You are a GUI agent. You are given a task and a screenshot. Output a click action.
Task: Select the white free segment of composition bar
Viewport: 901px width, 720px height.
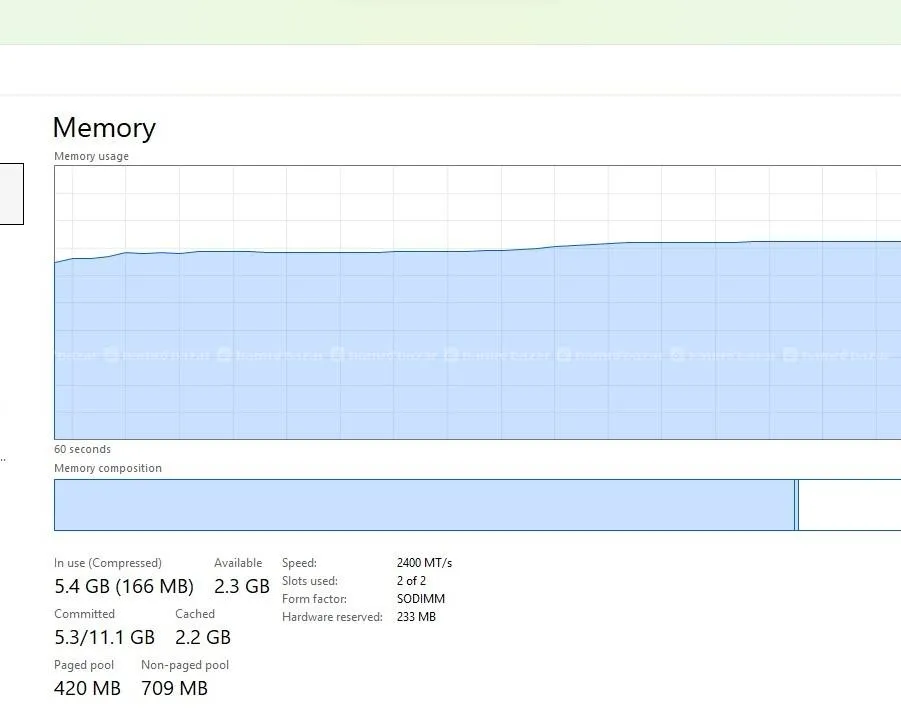849,505
